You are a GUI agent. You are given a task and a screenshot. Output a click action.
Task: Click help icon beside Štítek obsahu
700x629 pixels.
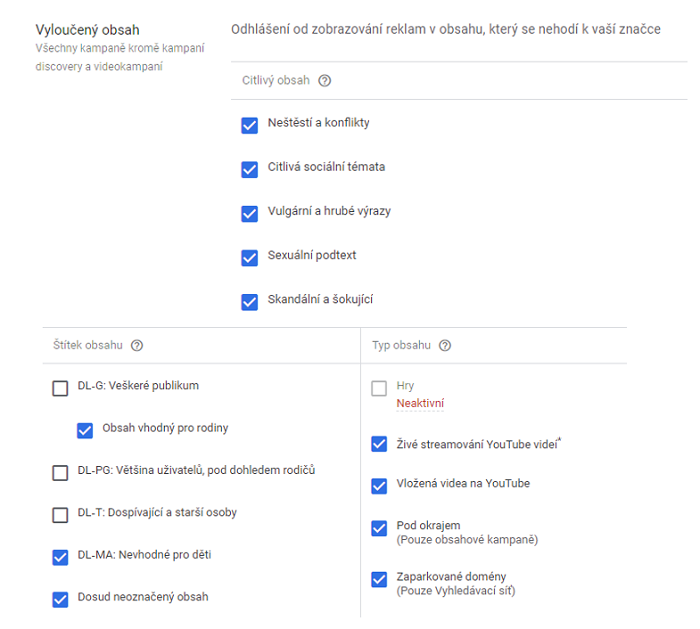[x=137, y=346]
